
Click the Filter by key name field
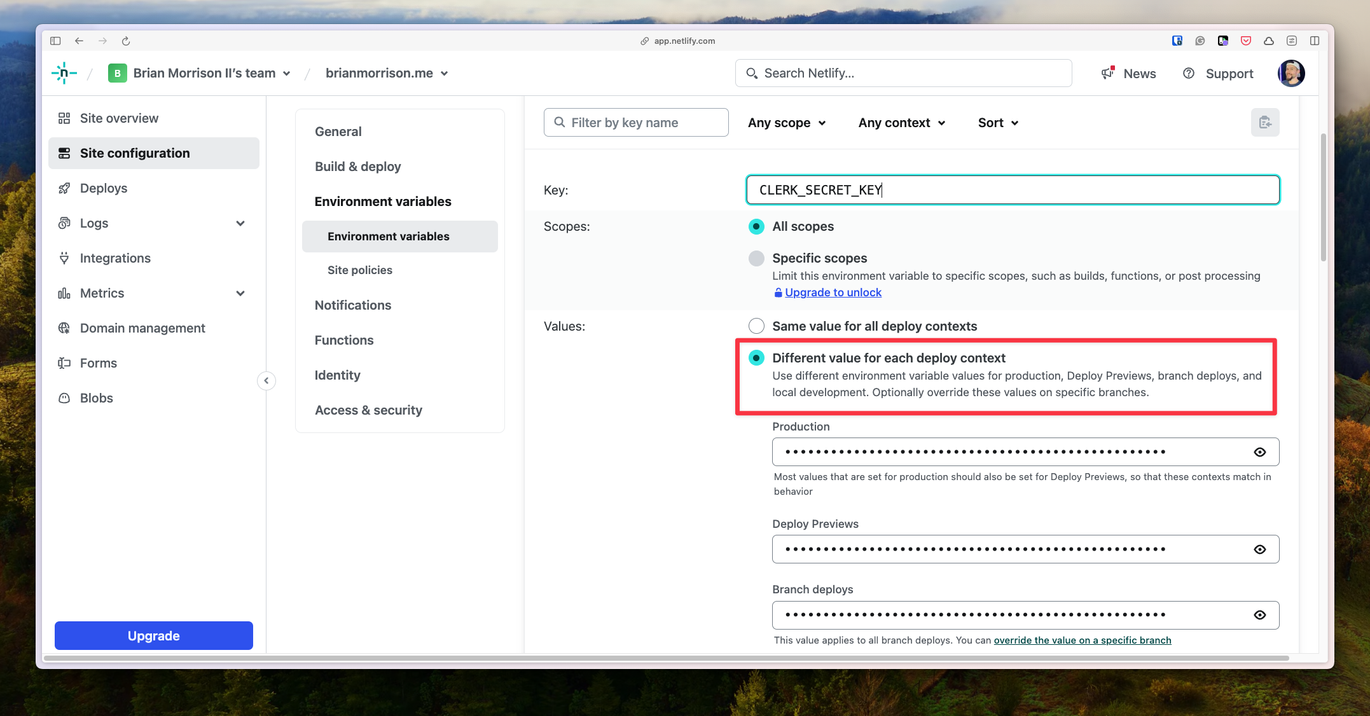636,122
